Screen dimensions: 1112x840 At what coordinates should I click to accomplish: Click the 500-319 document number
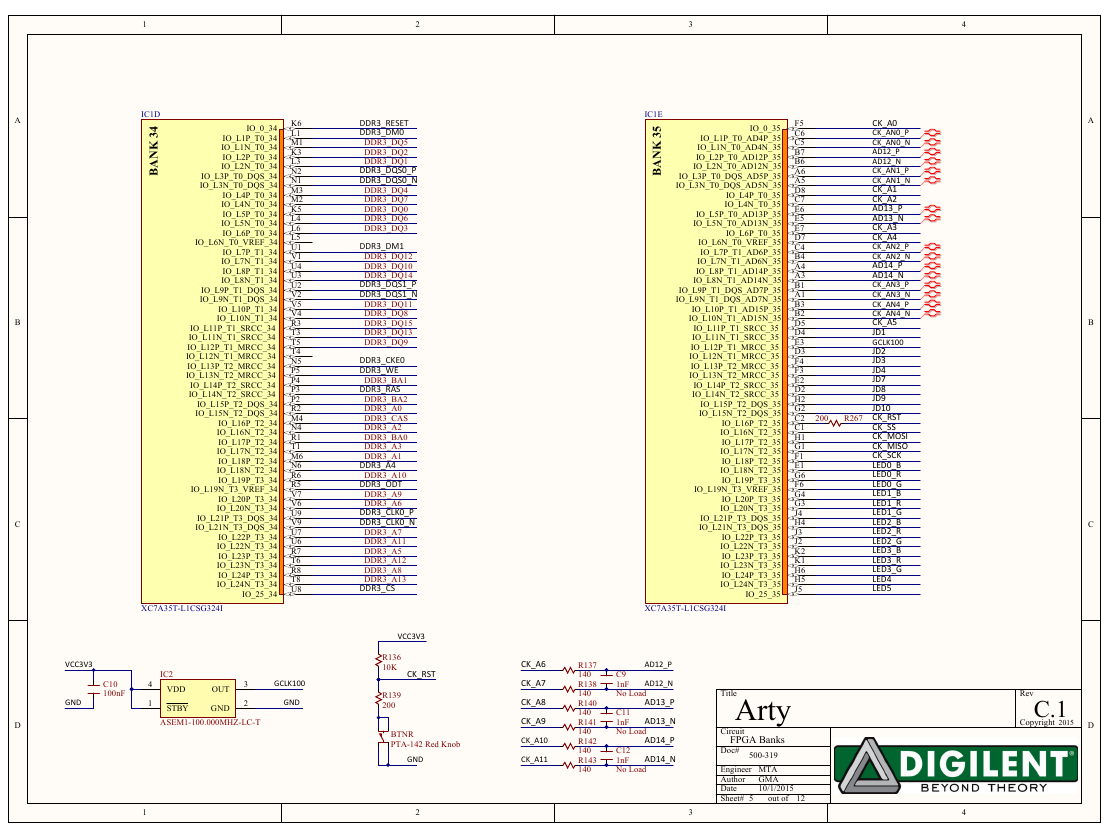point(763,756)
